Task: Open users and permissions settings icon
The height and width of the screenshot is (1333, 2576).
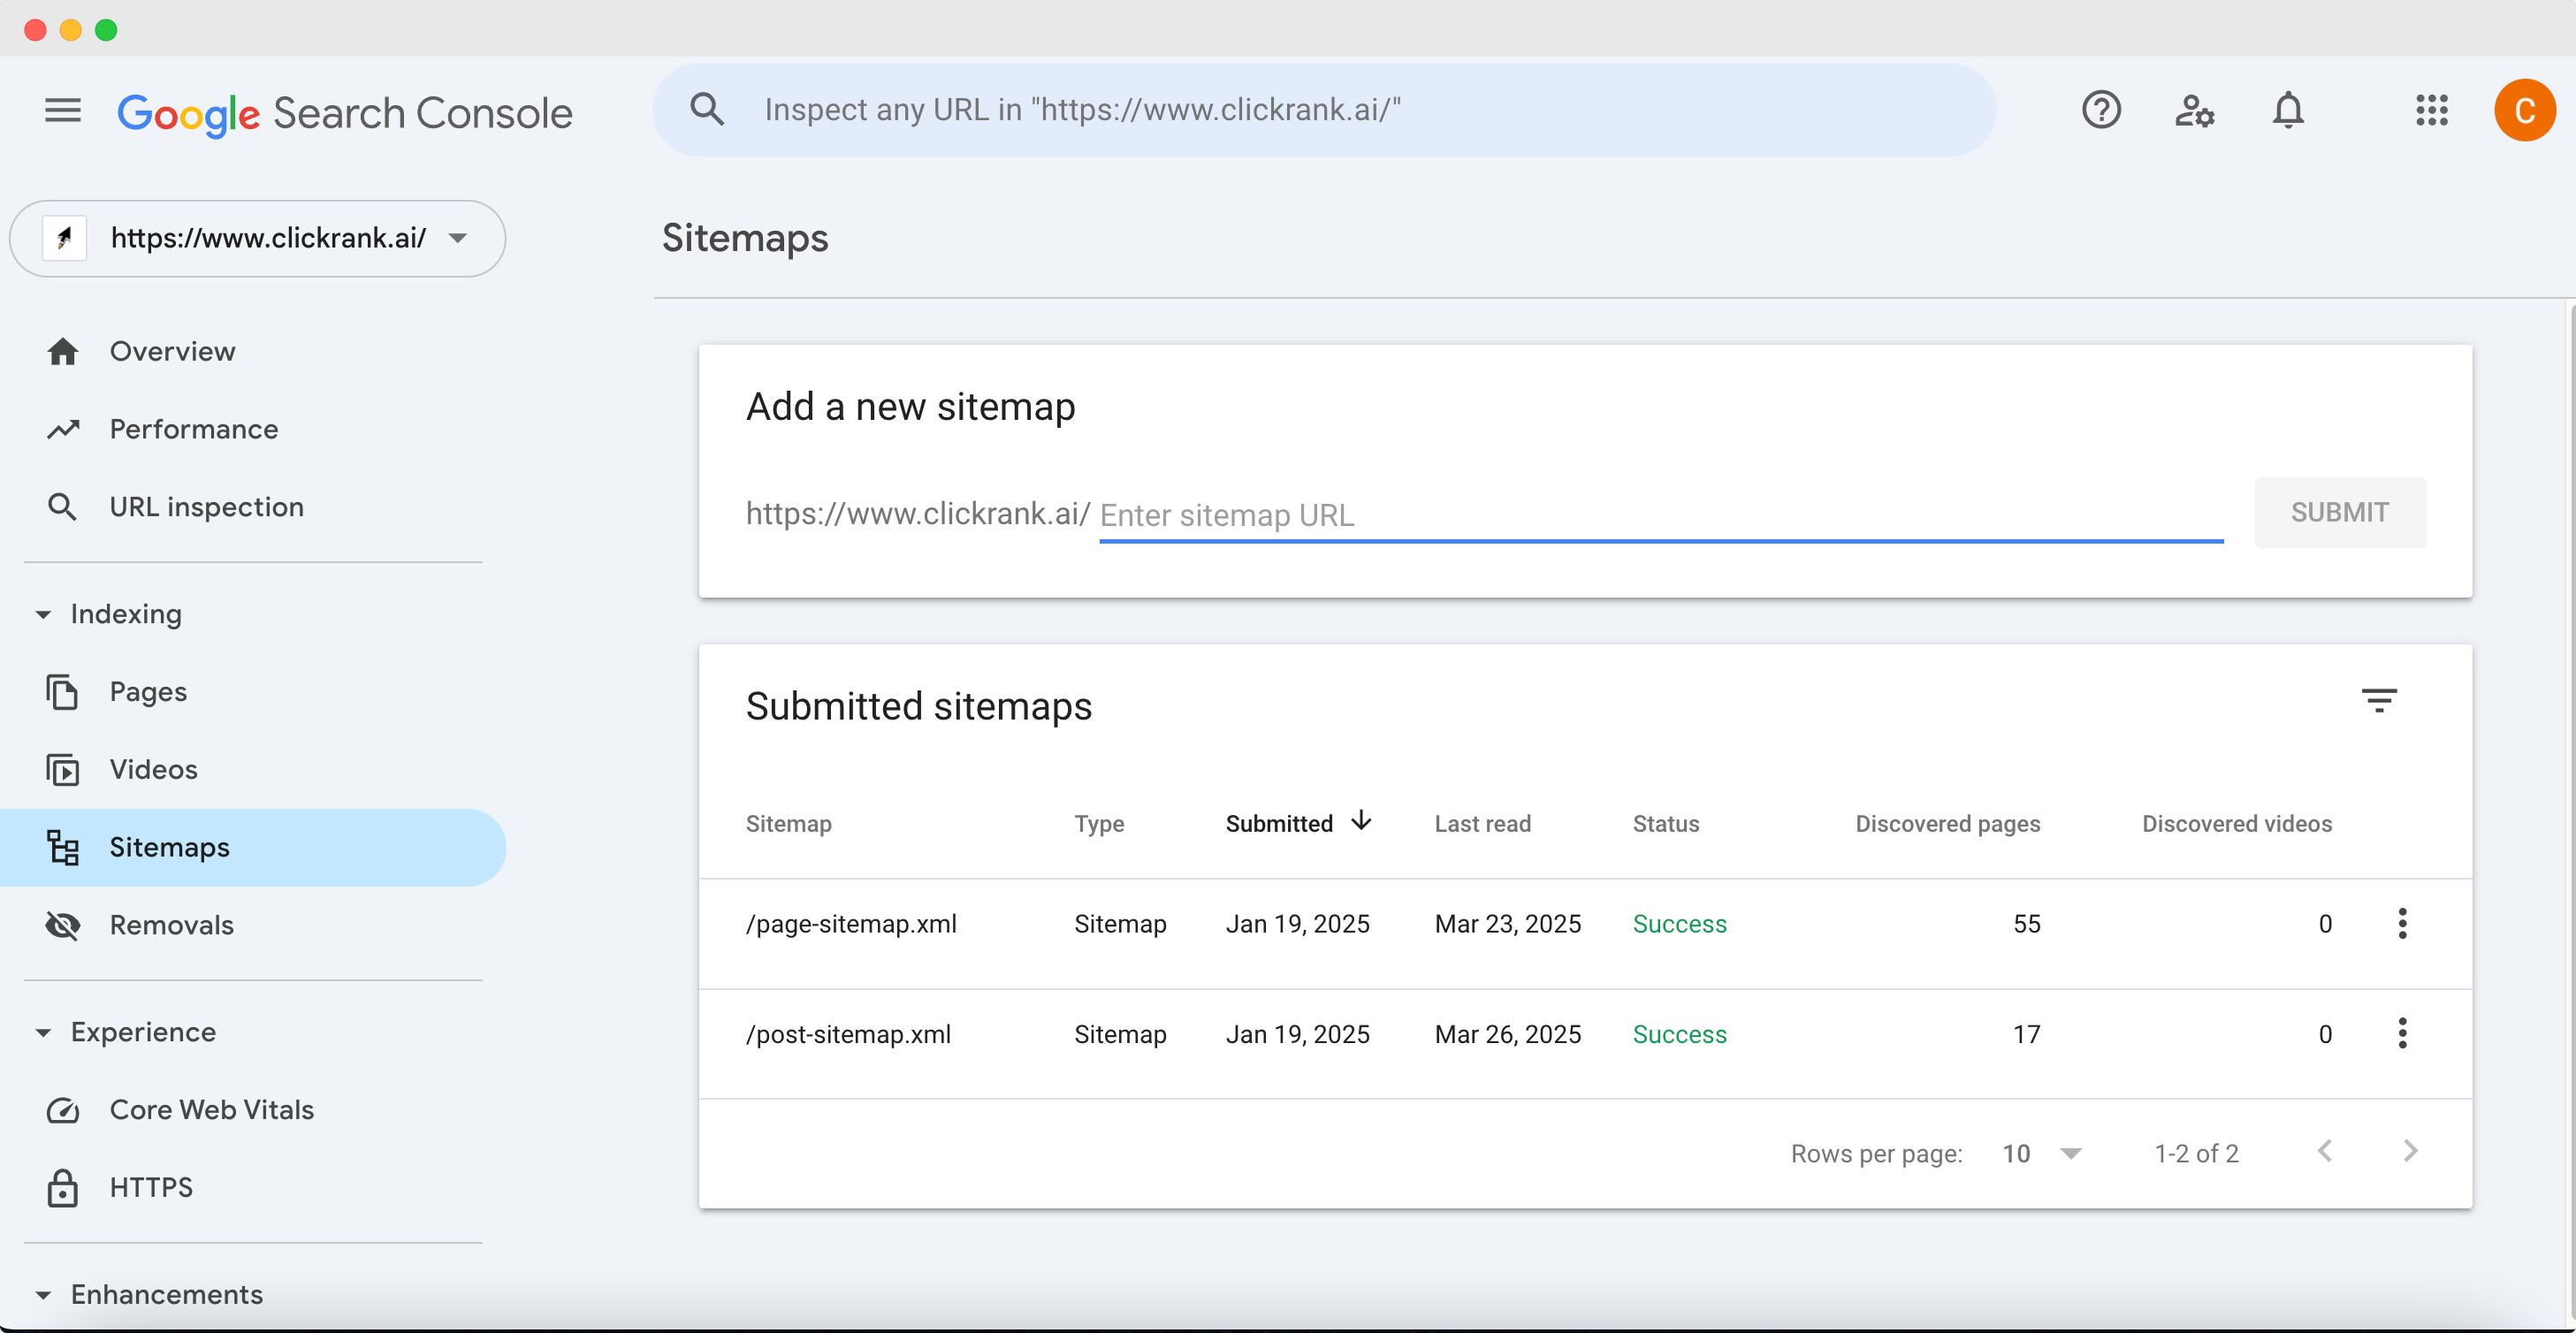Action: click(2194, 110)
